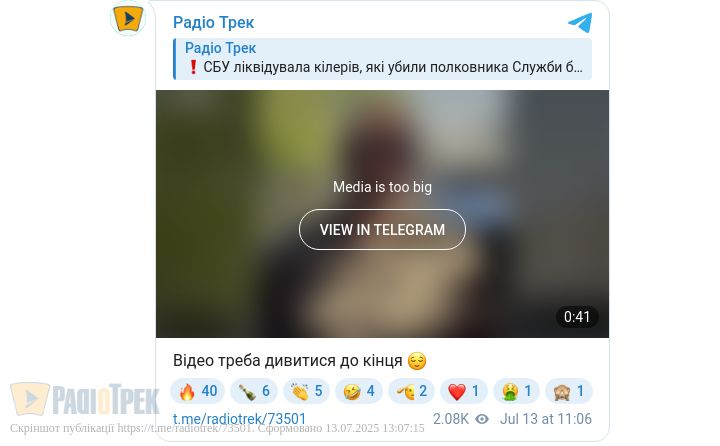Click the Jul 13 at 11:06 timestamp
720x446 pixels.
click(x=546, y=419)
